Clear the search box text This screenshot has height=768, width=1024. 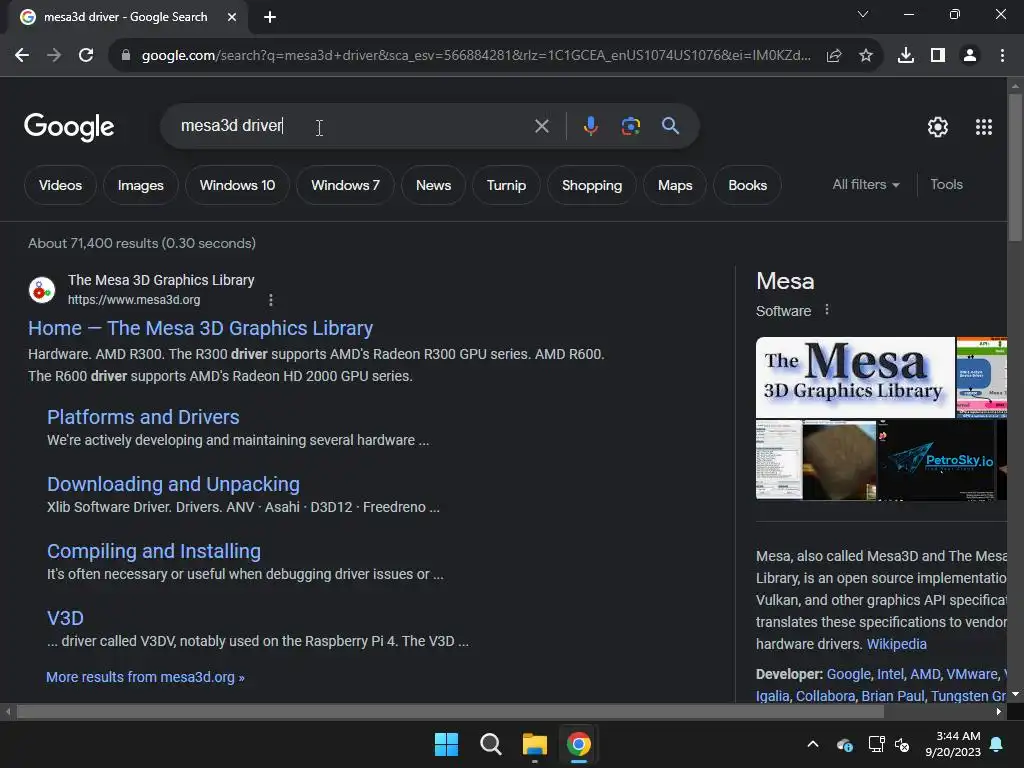541,126
